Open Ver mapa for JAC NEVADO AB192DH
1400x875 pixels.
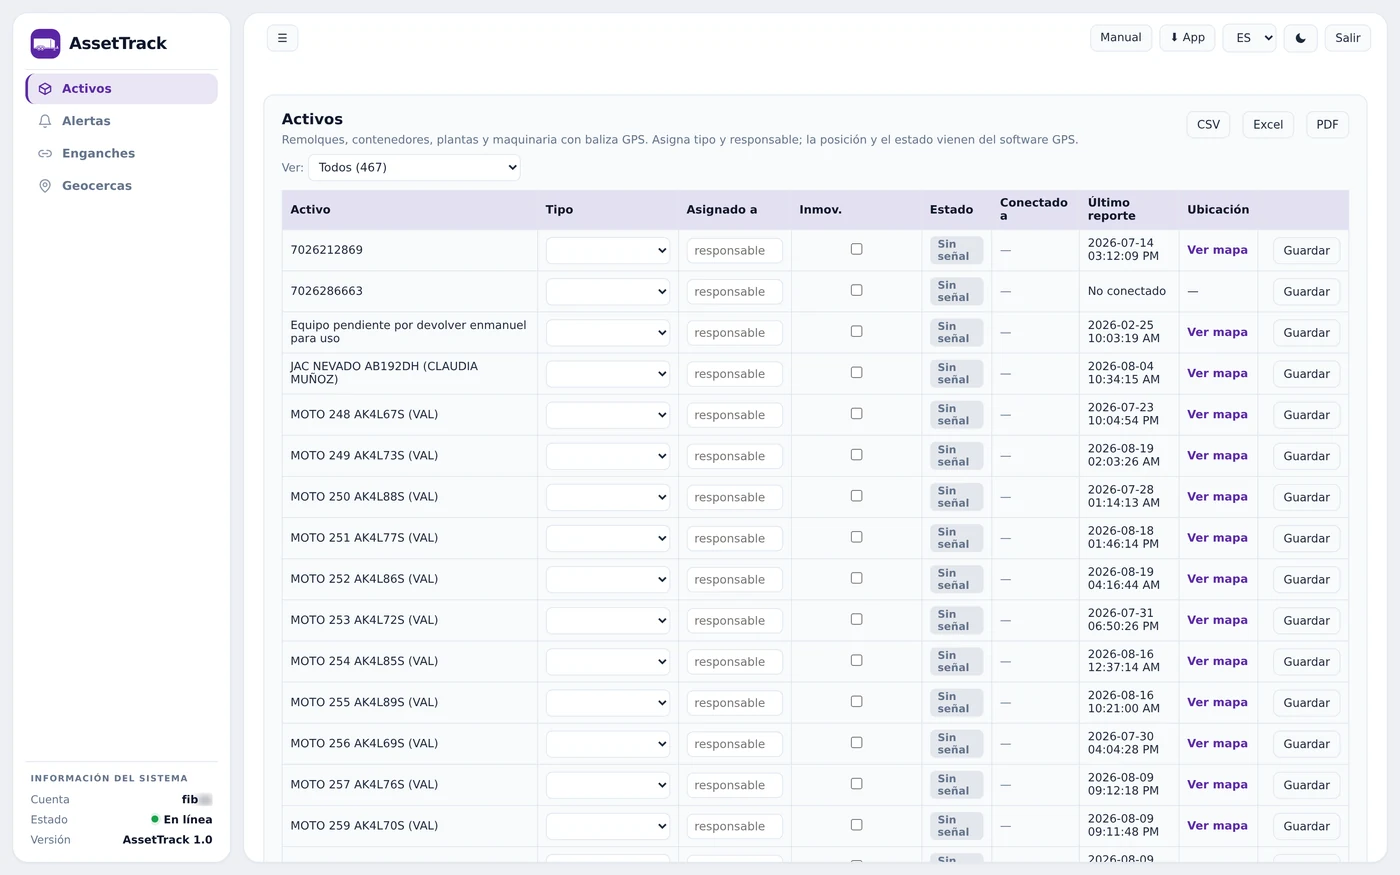[x=1217, y=373]
